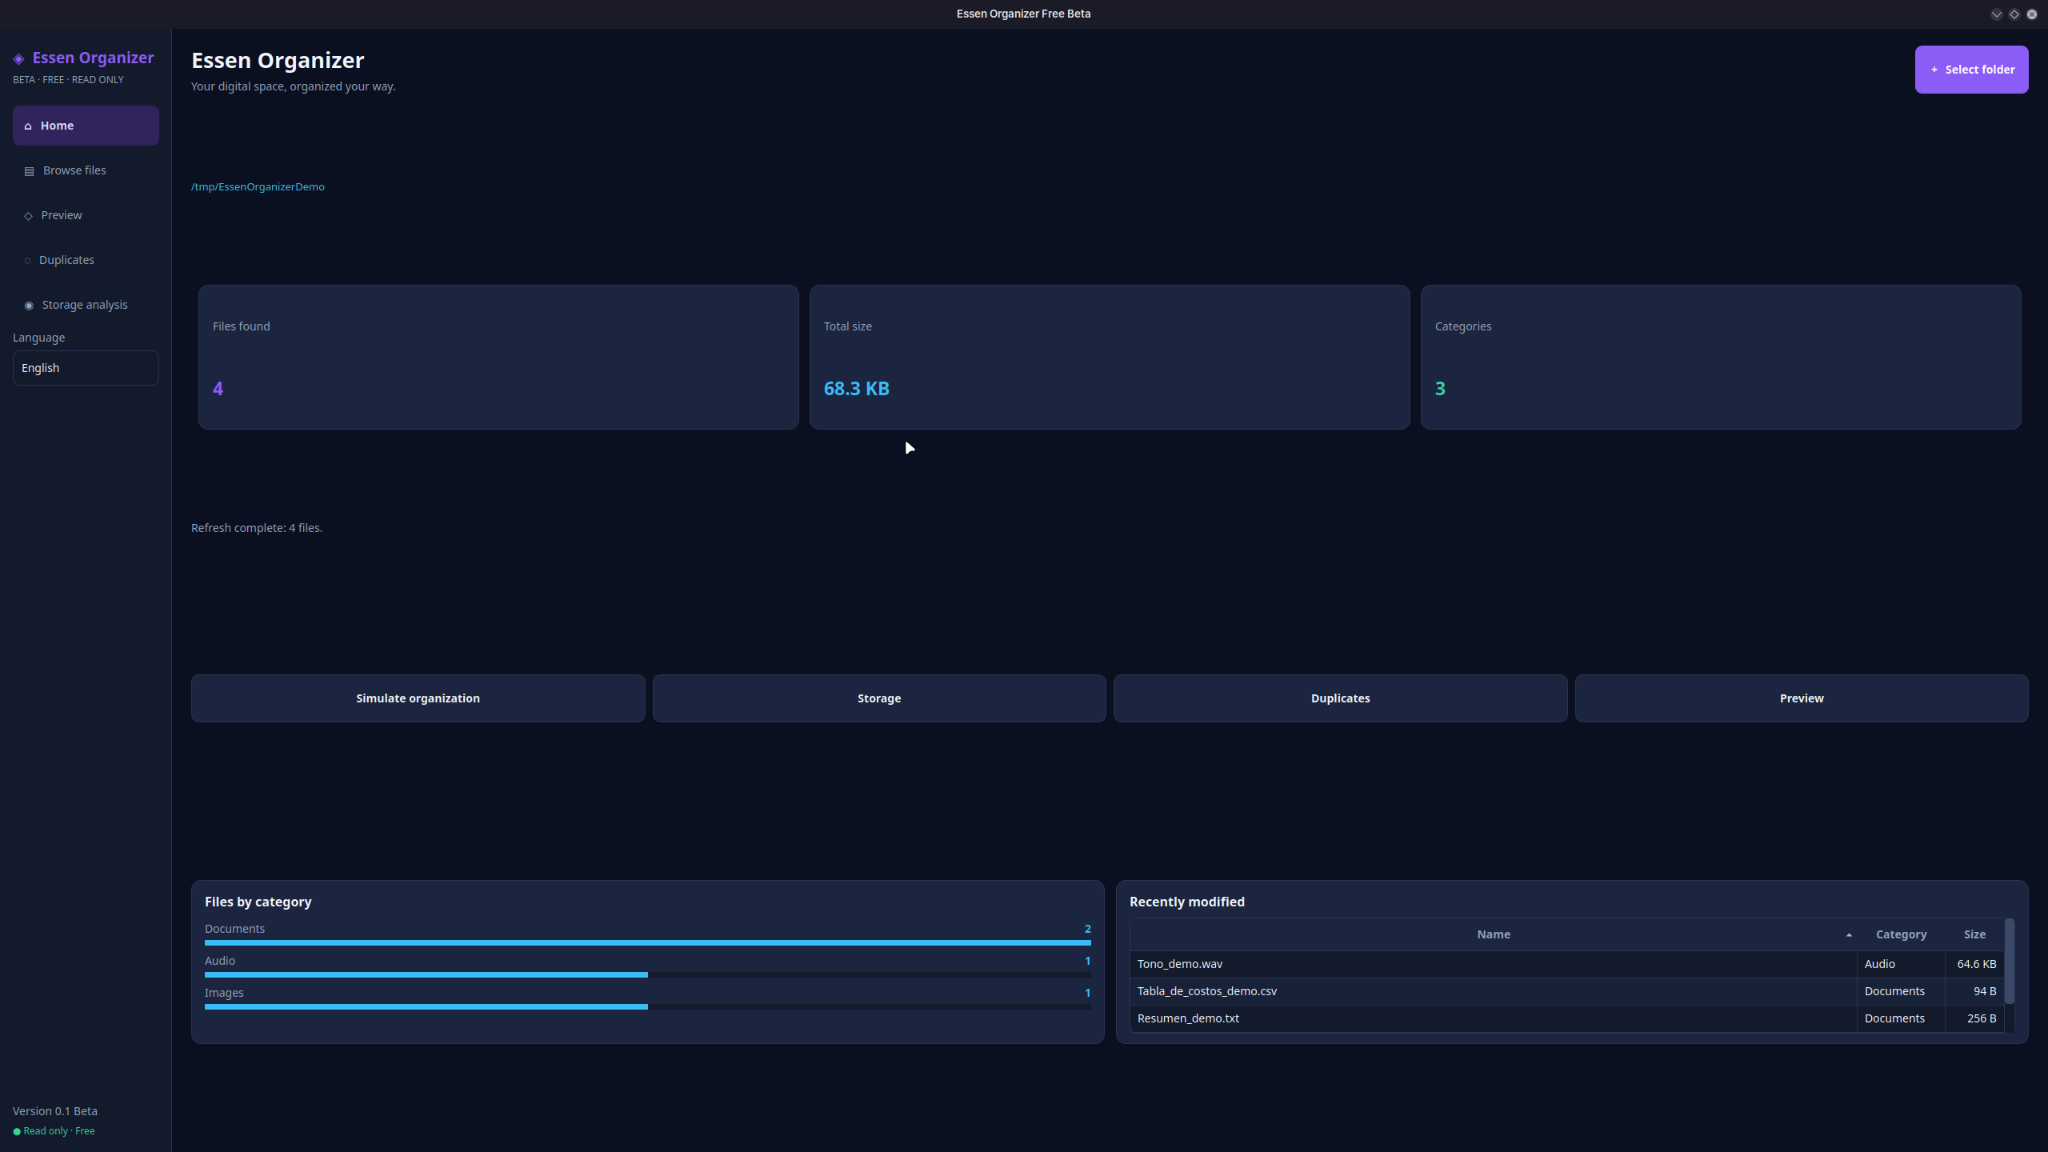This screenshot has height=1152, width=2048.
Task: Click the Duplicates circle icon in sidebar
Action: [x=27, y=261]
